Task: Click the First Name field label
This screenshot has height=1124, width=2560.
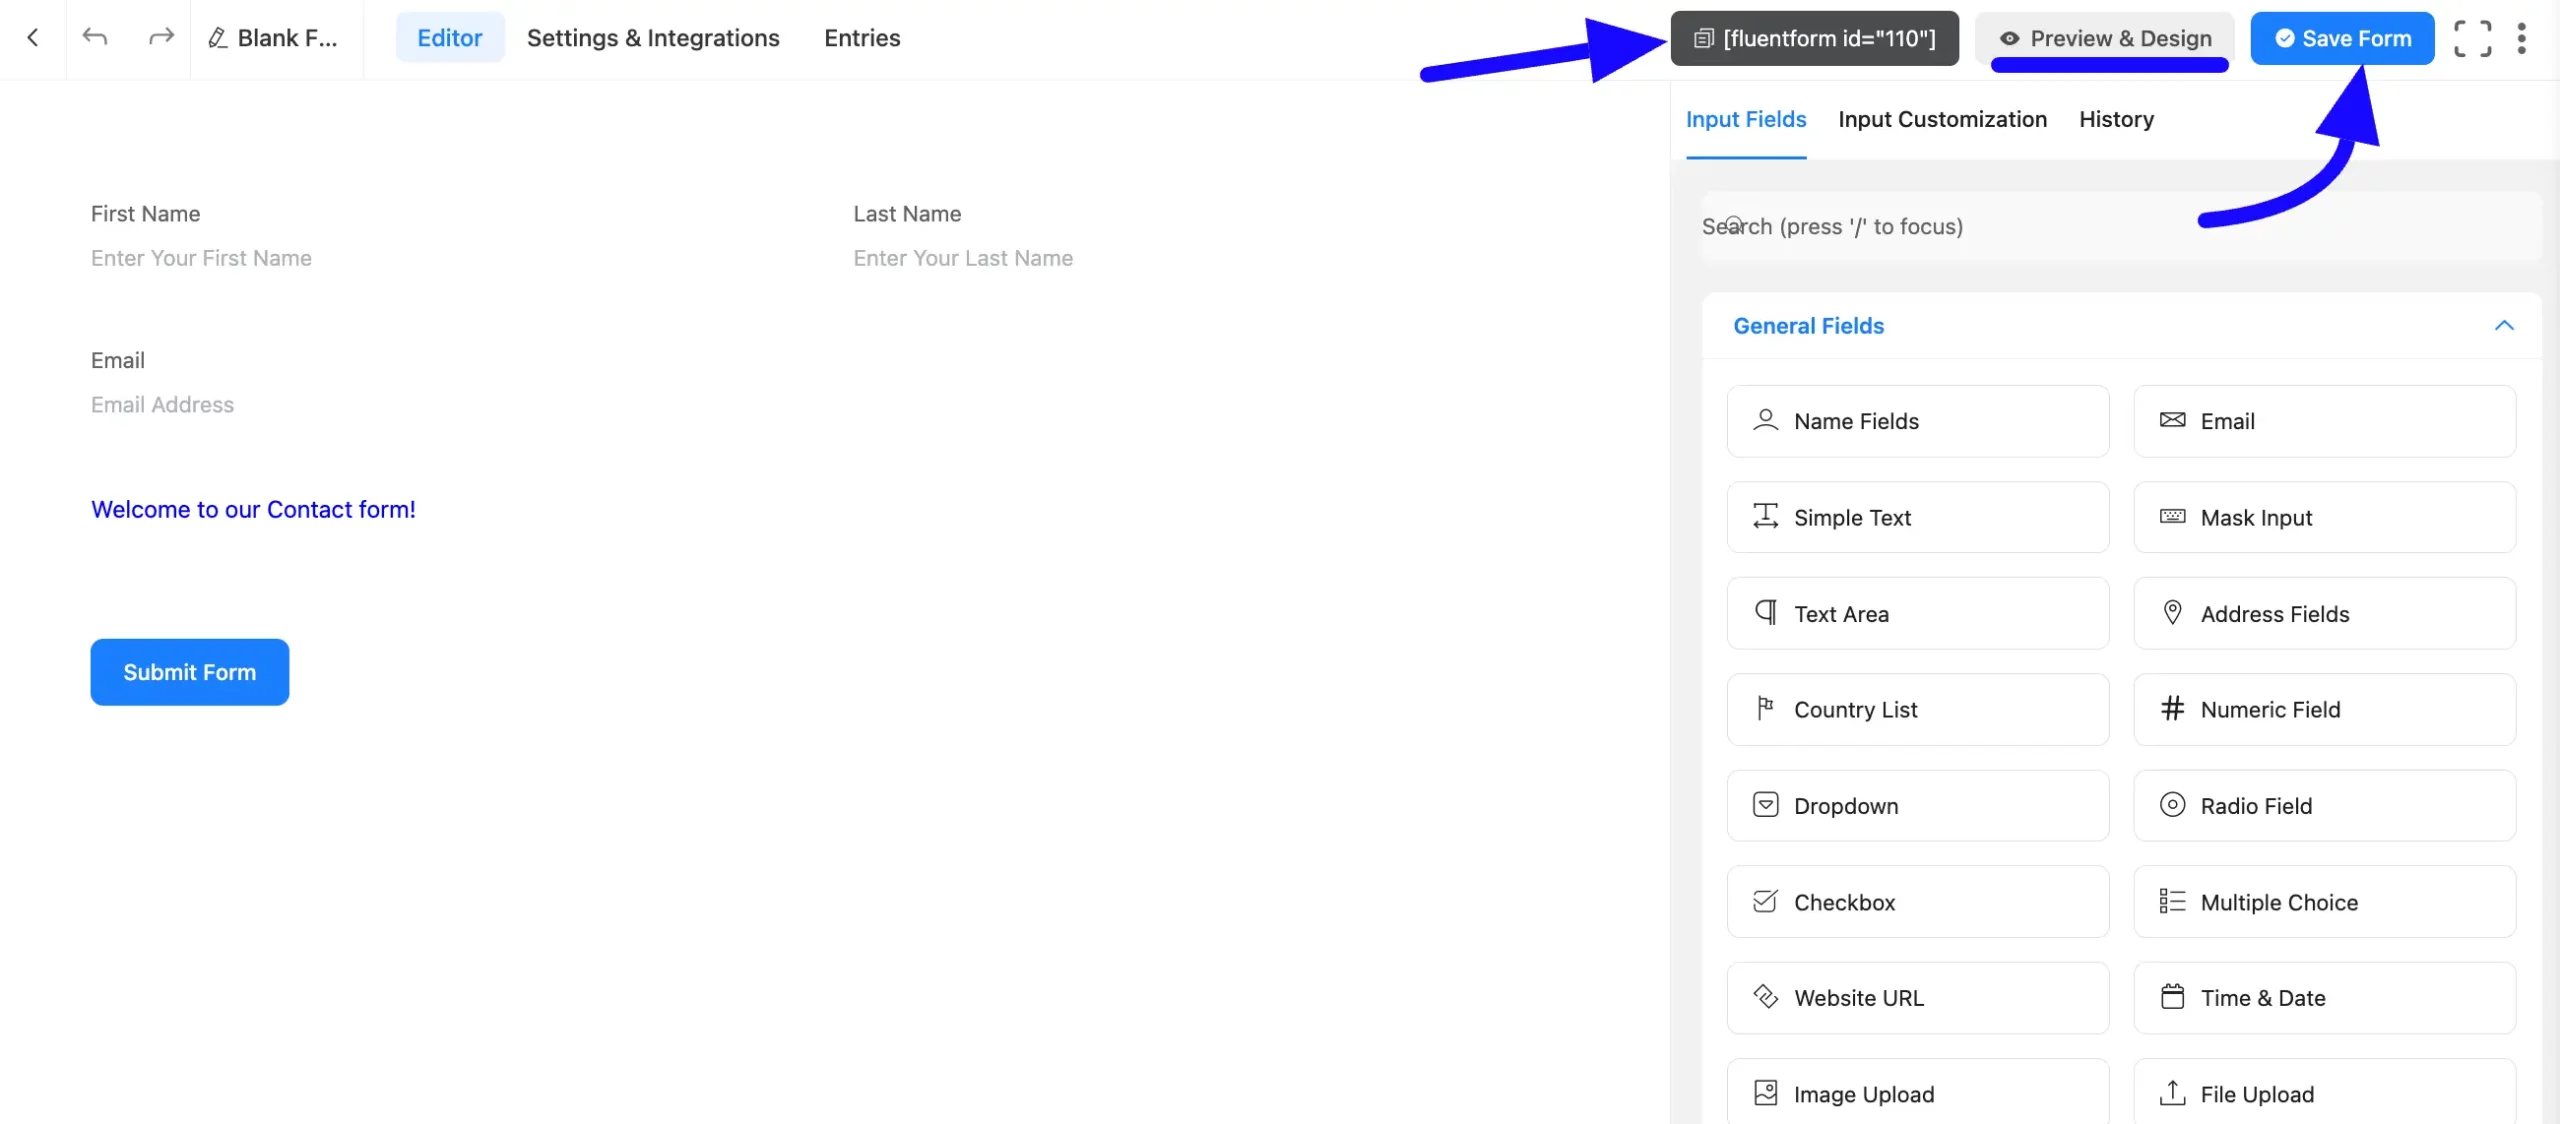Action: pos(145,214)
